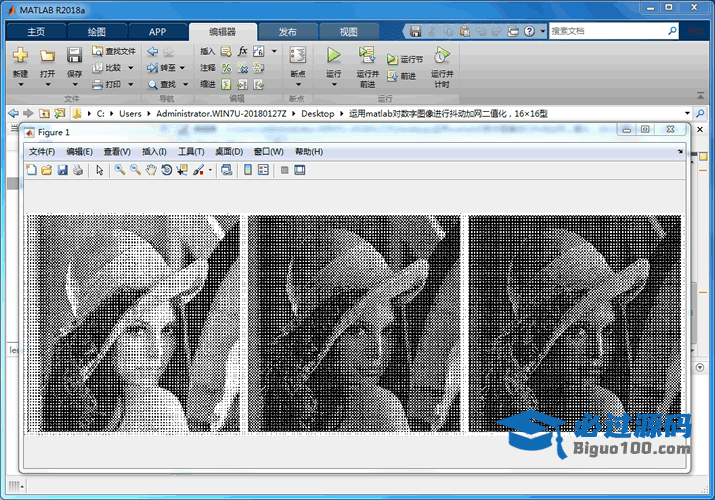Viewport: 715px width, 500px height.
Task: Click the middle dithered Lena image
Action: tap(354, 323)
